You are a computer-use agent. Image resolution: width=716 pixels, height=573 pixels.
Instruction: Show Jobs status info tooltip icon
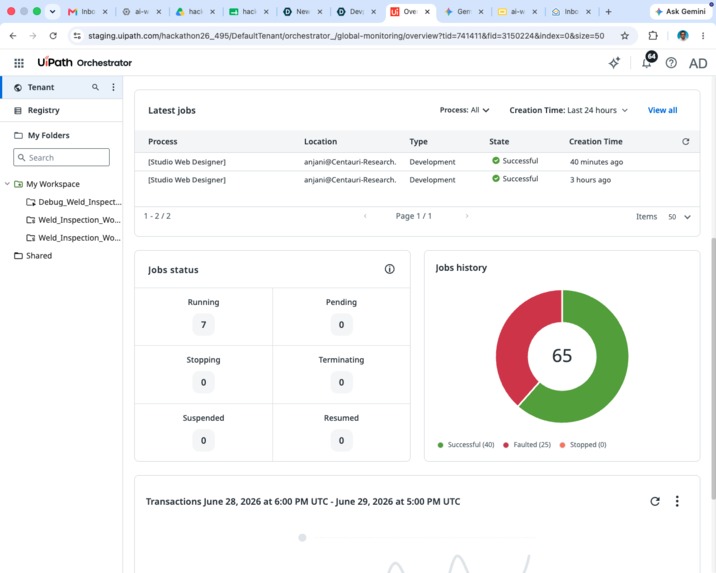(389, 269)
